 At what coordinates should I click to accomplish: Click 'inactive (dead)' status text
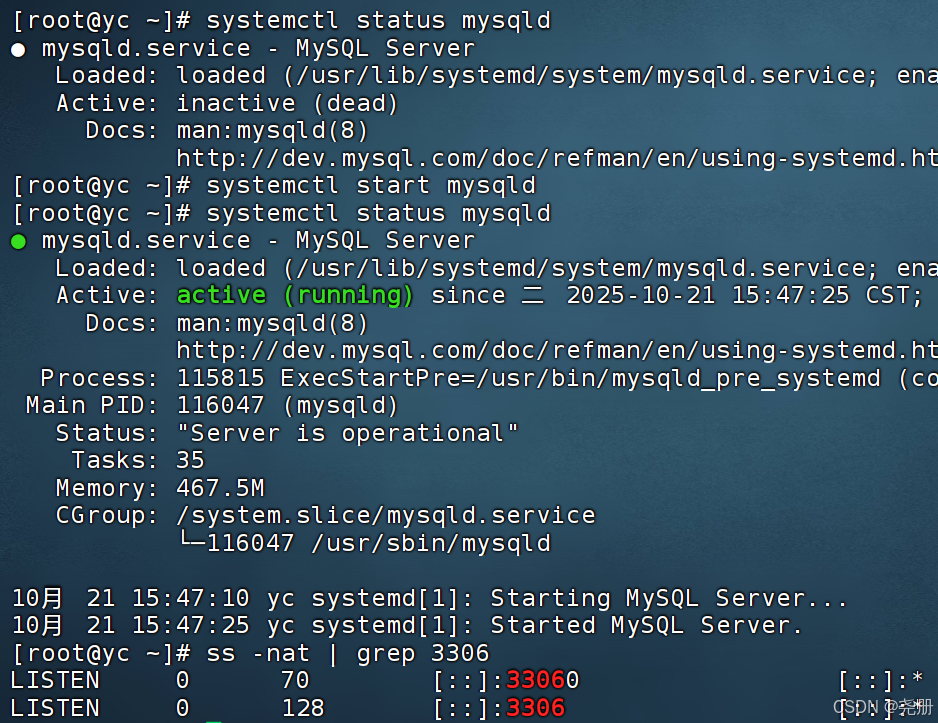[287, 103]
